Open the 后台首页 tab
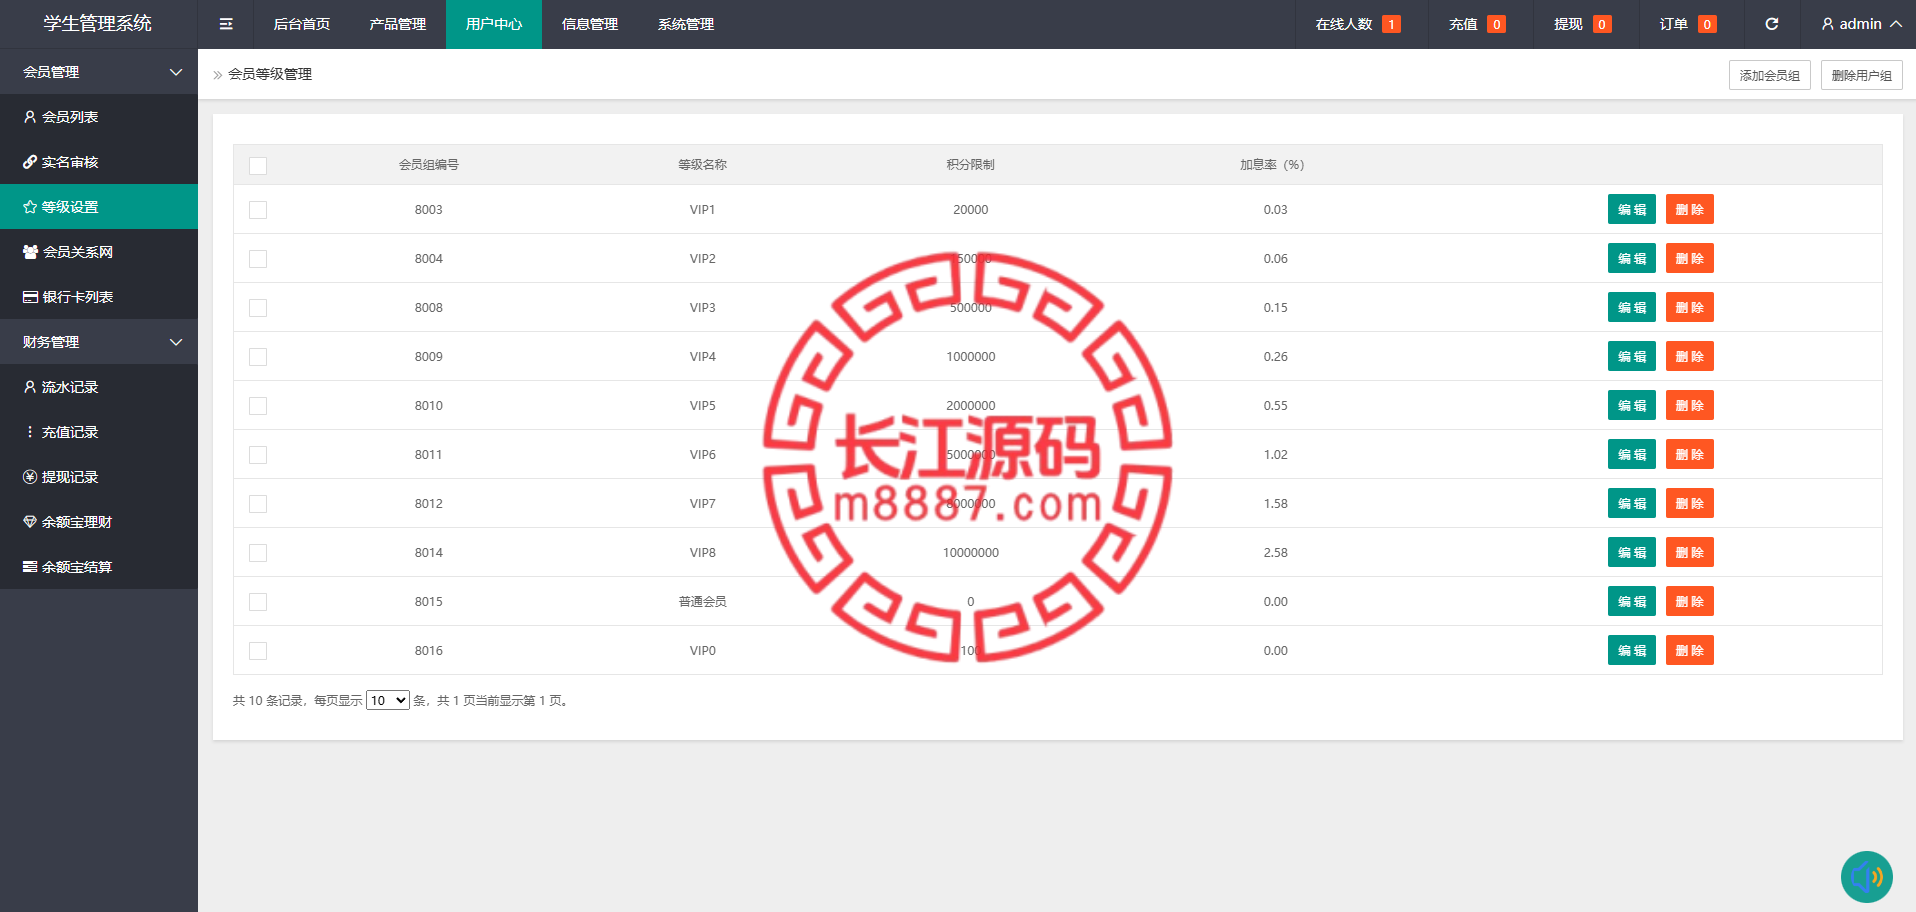Image resolution: width=1916 pixels, height=912 pixels. tap(302, 24)
